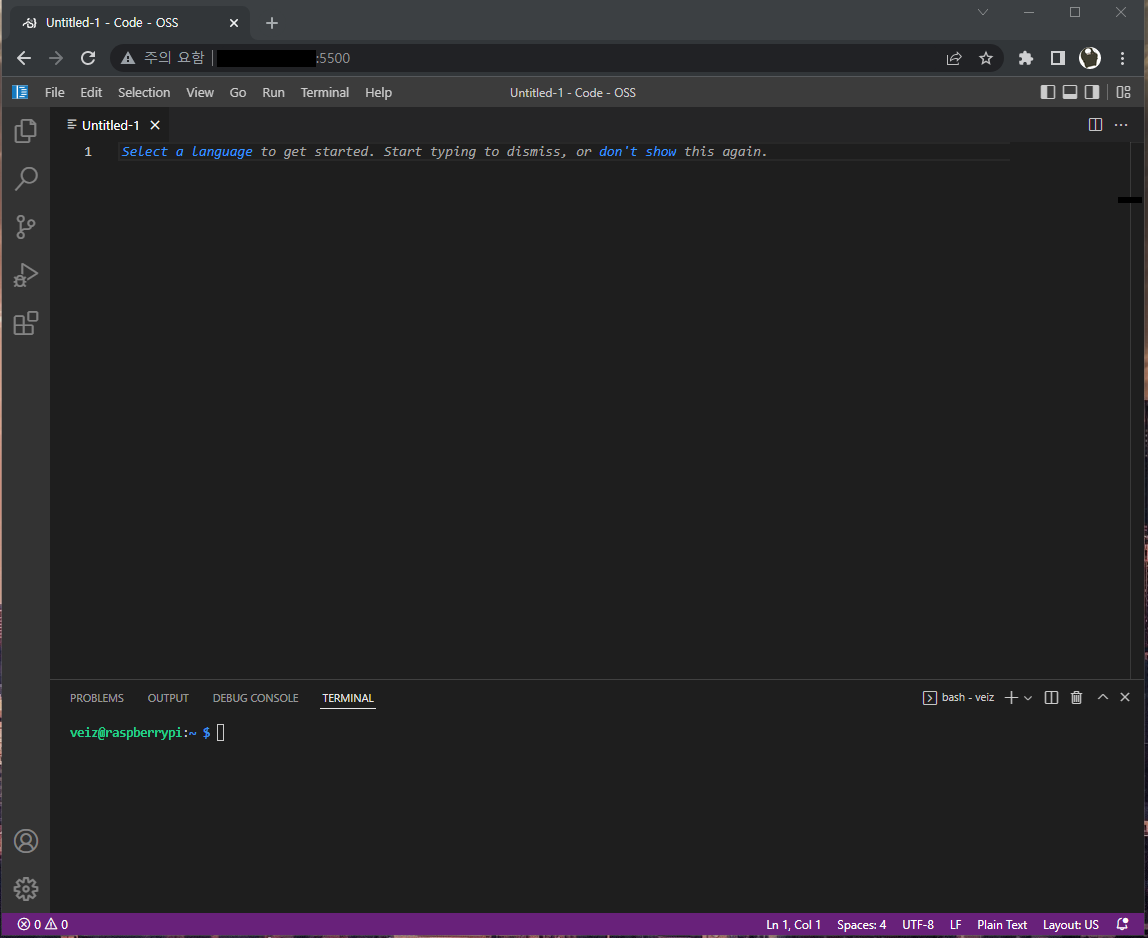The image size is (1148, 938).
Task: Open the Run and Debug view
Action: tap(26, 275)
